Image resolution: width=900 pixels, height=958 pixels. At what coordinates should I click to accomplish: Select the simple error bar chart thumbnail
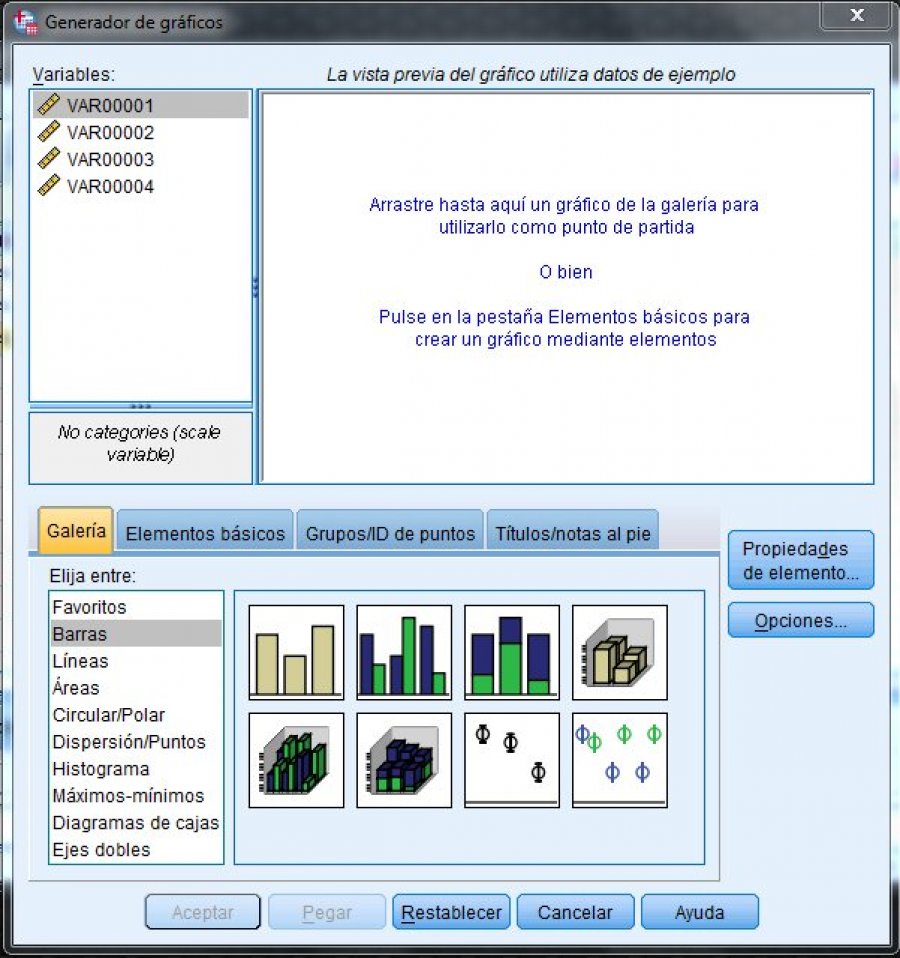click(x=511, y=760)
